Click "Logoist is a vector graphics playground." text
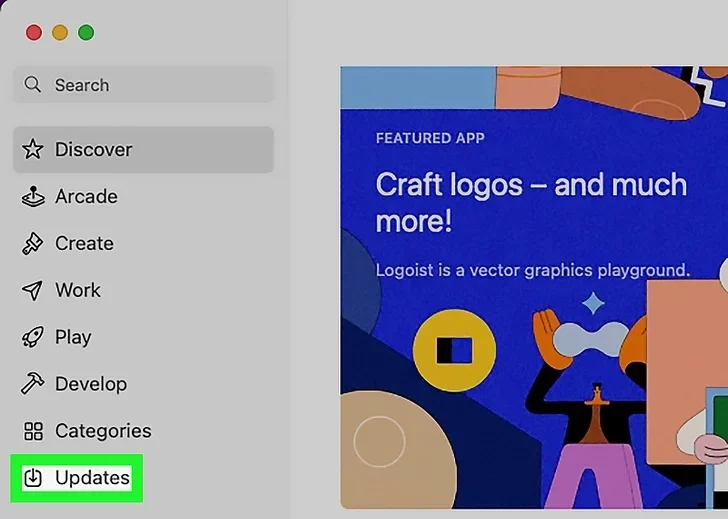The image size is (728, 519). pos(533,270)
